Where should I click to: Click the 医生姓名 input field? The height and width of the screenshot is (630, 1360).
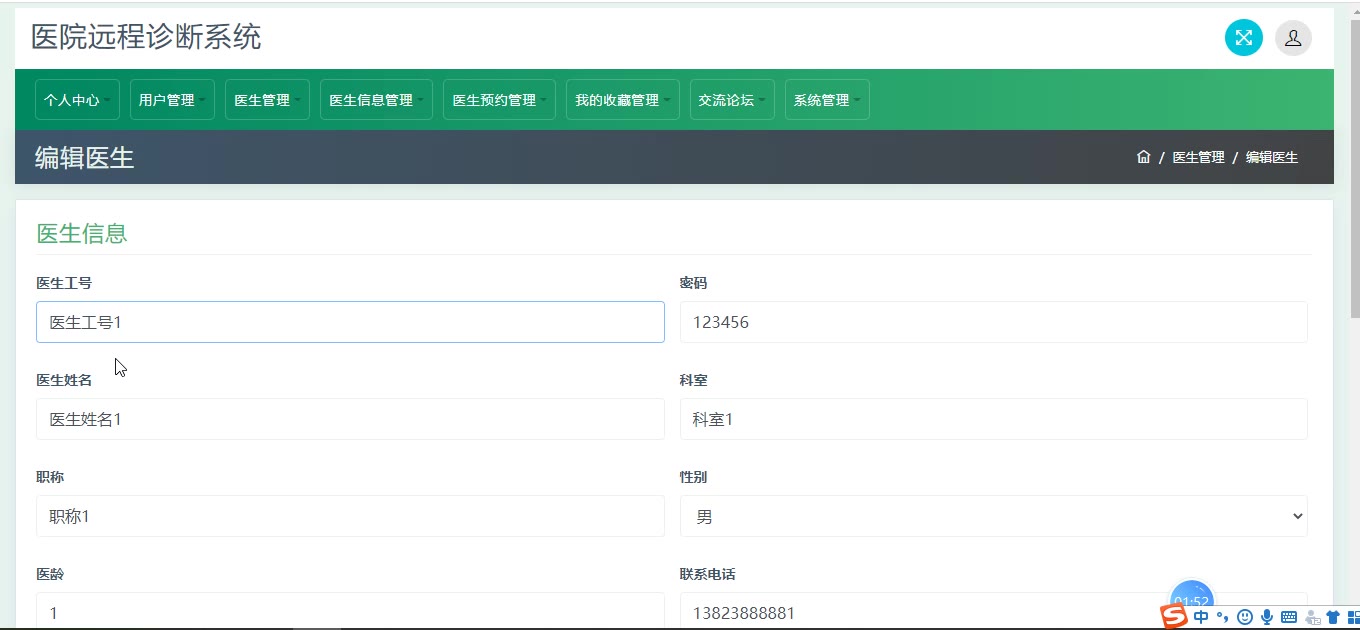click(x=350, y=419)
